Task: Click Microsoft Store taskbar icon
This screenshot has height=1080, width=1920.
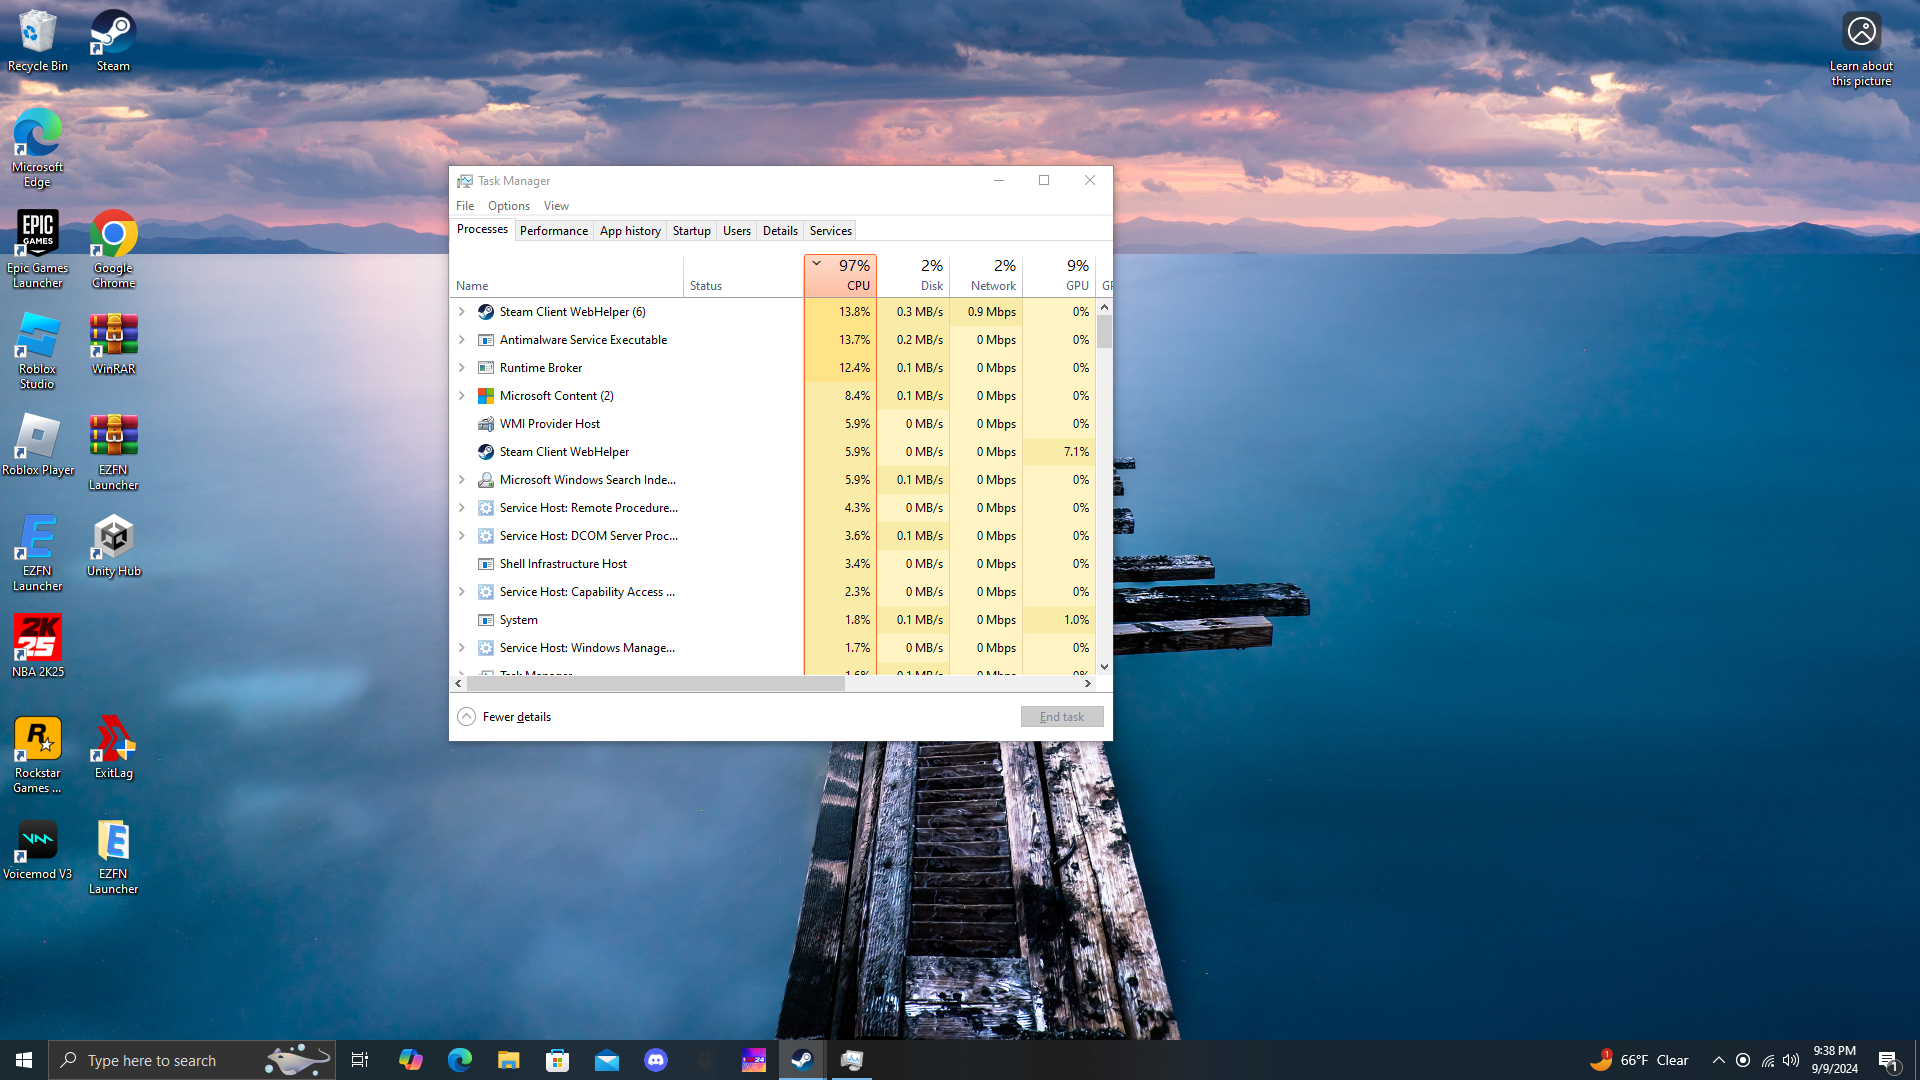Action: click(558, 1060)
